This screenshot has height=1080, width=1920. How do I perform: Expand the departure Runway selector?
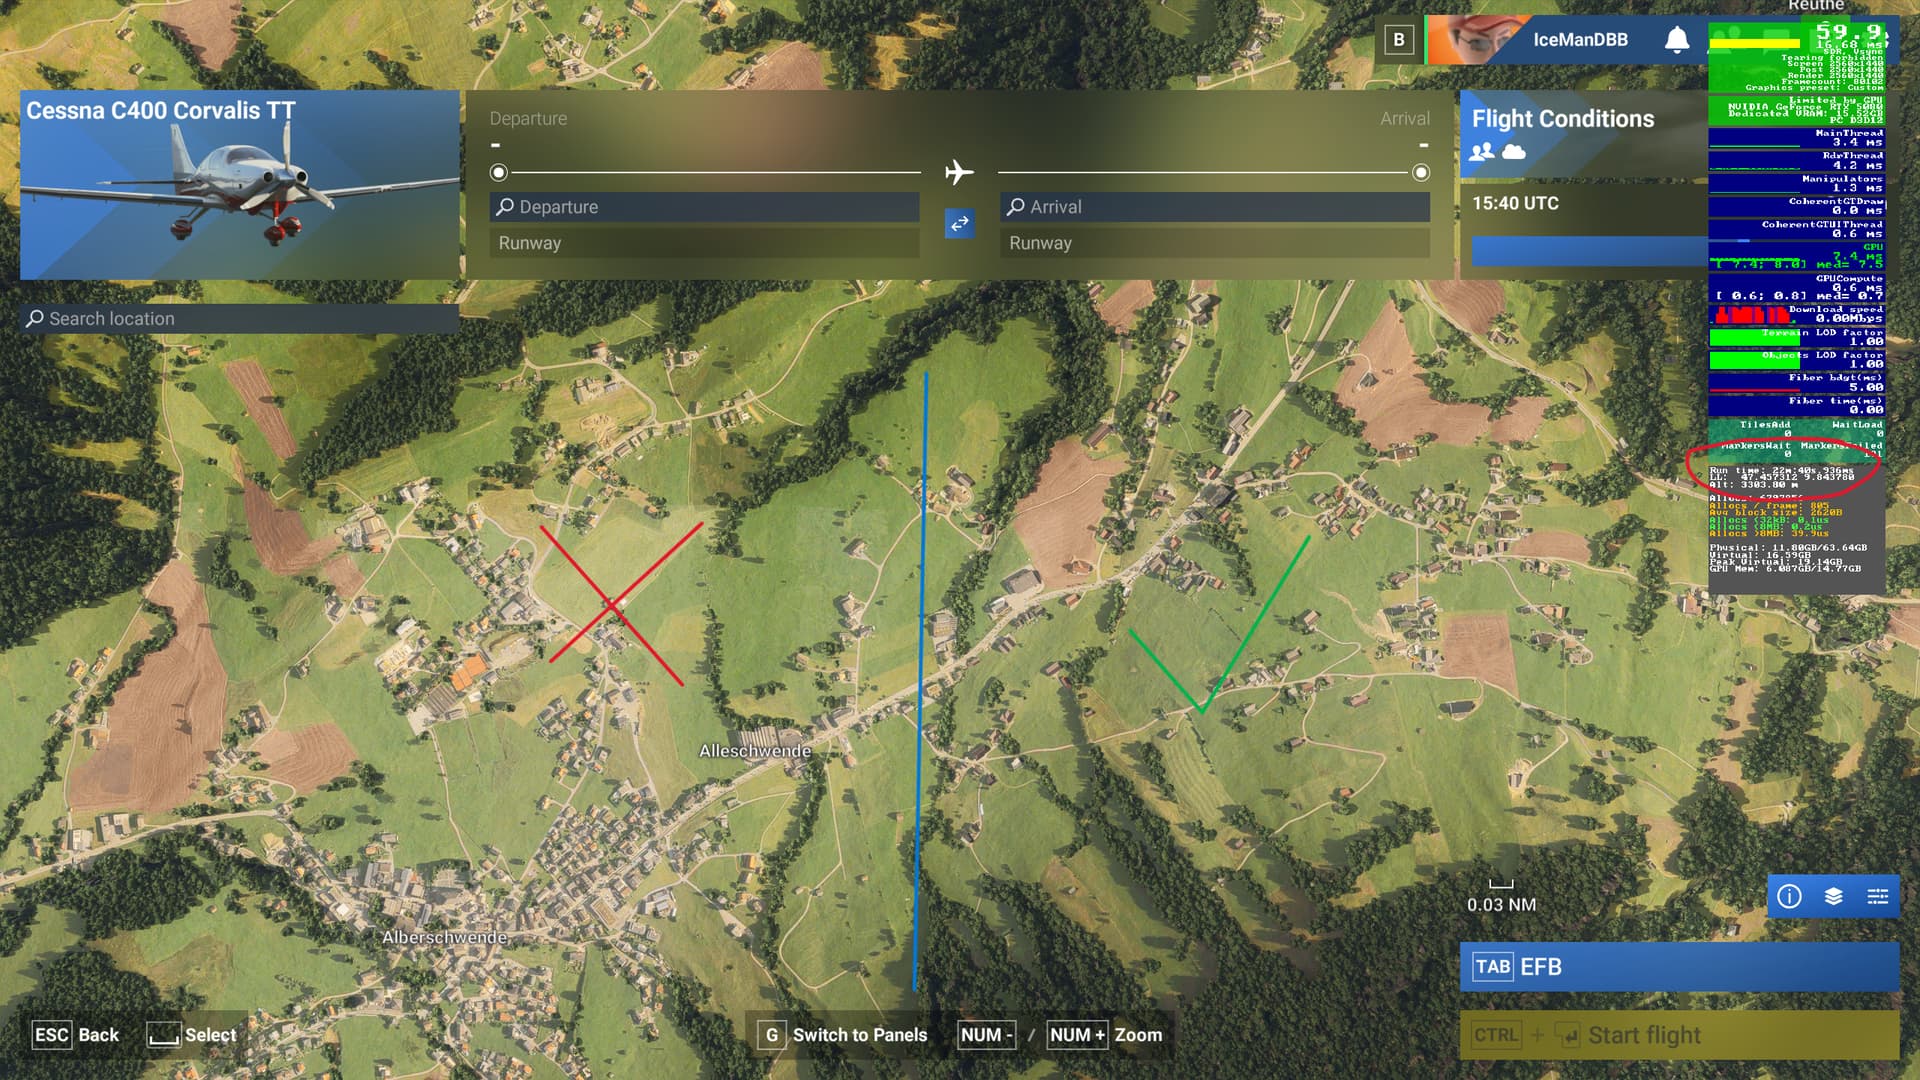(704, 243)
